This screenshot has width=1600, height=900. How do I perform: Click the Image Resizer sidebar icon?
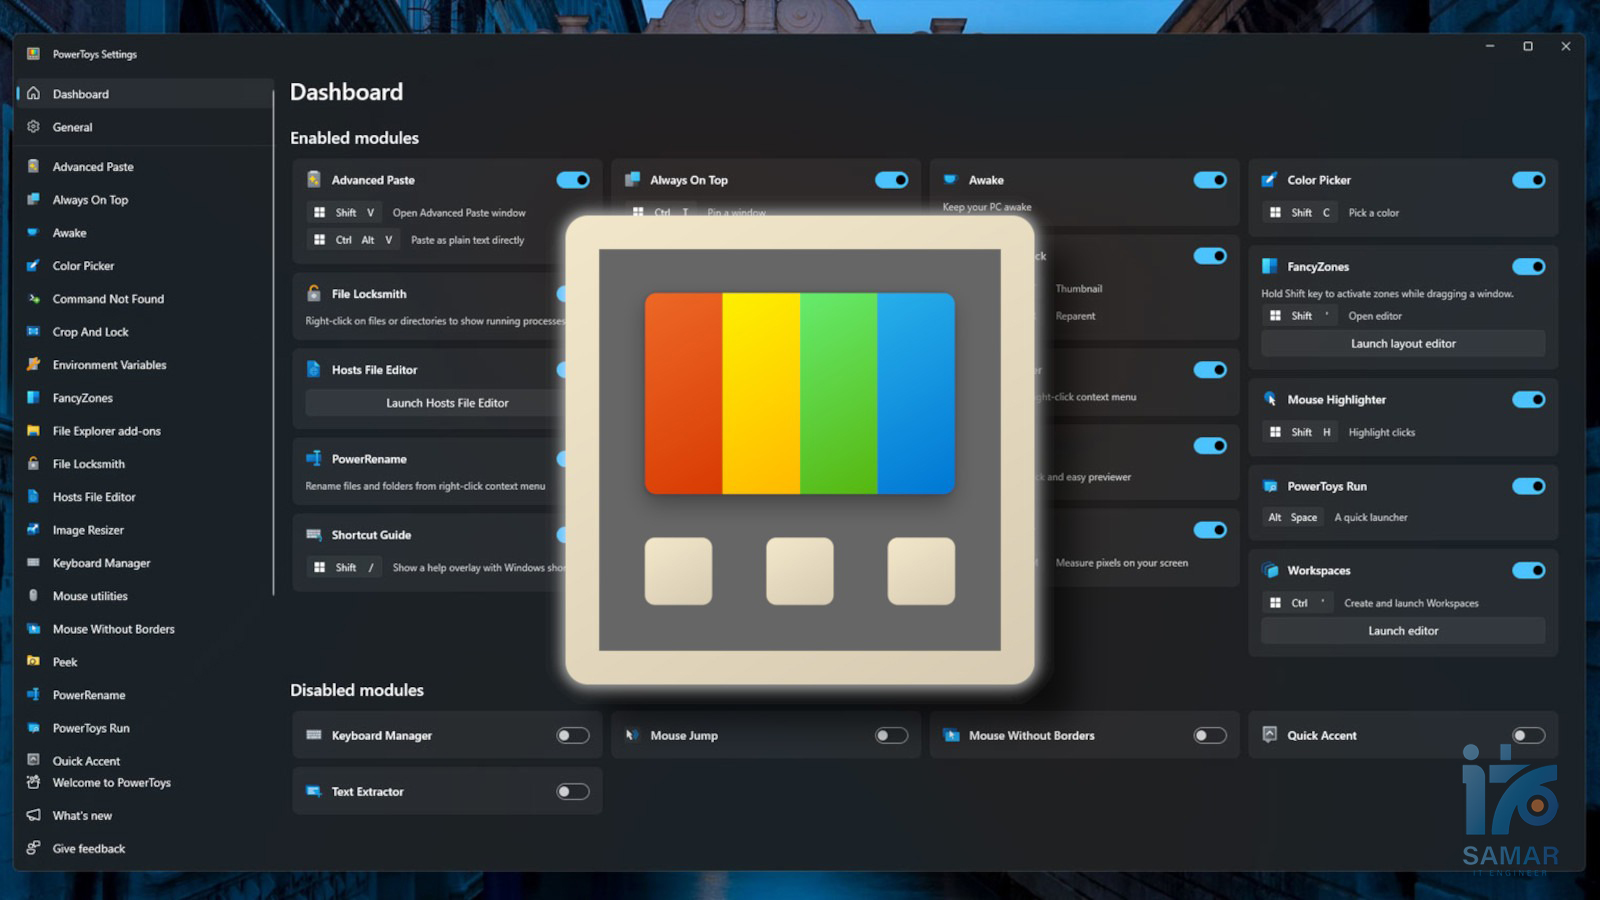tap(33, 530)
